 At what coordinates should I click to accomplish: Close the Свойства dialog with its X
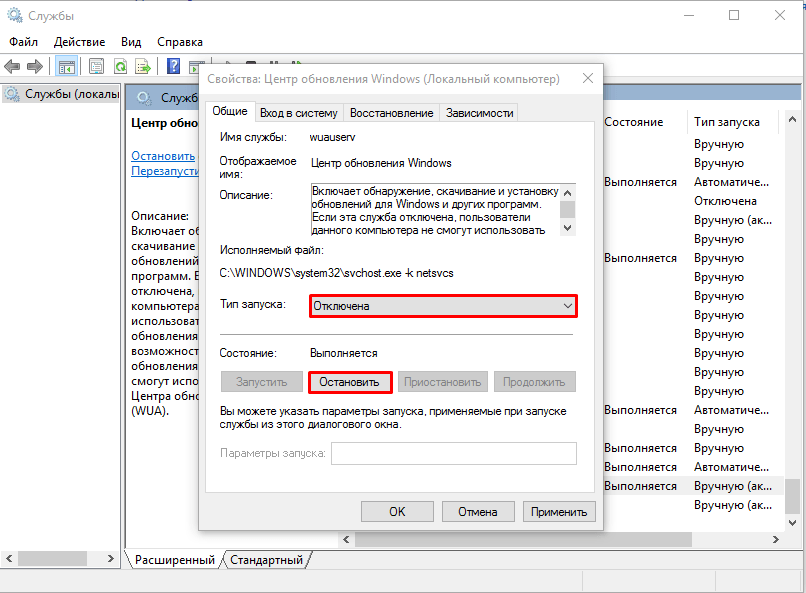coord(588,78)
